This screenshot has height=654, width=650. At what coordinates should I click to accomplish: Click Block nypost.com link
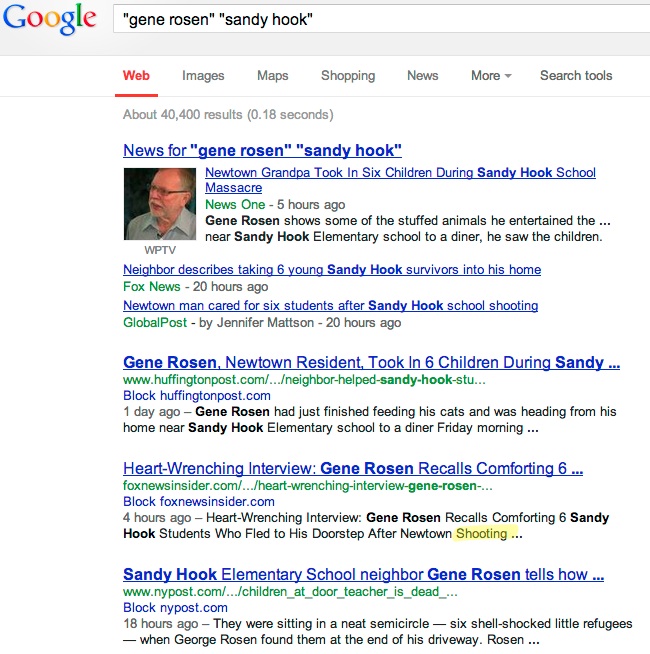[x=175, y=608]
